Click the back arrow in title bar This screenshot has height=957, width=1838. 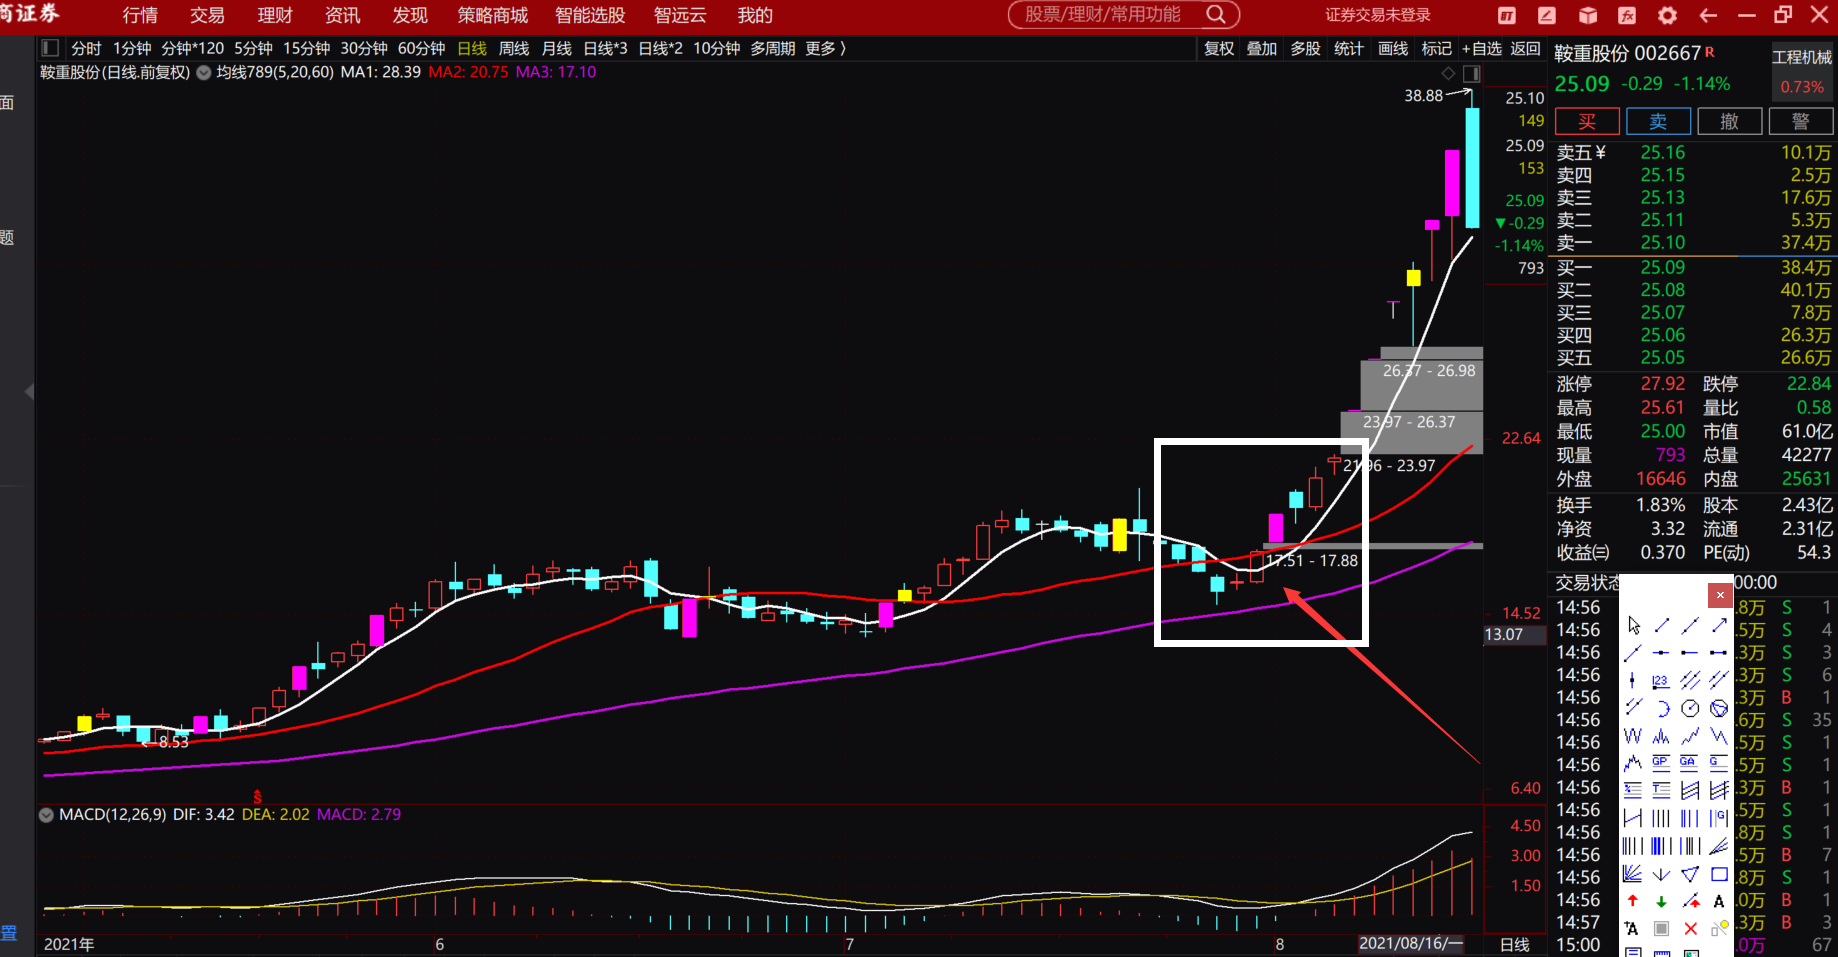coord(1708,15)
